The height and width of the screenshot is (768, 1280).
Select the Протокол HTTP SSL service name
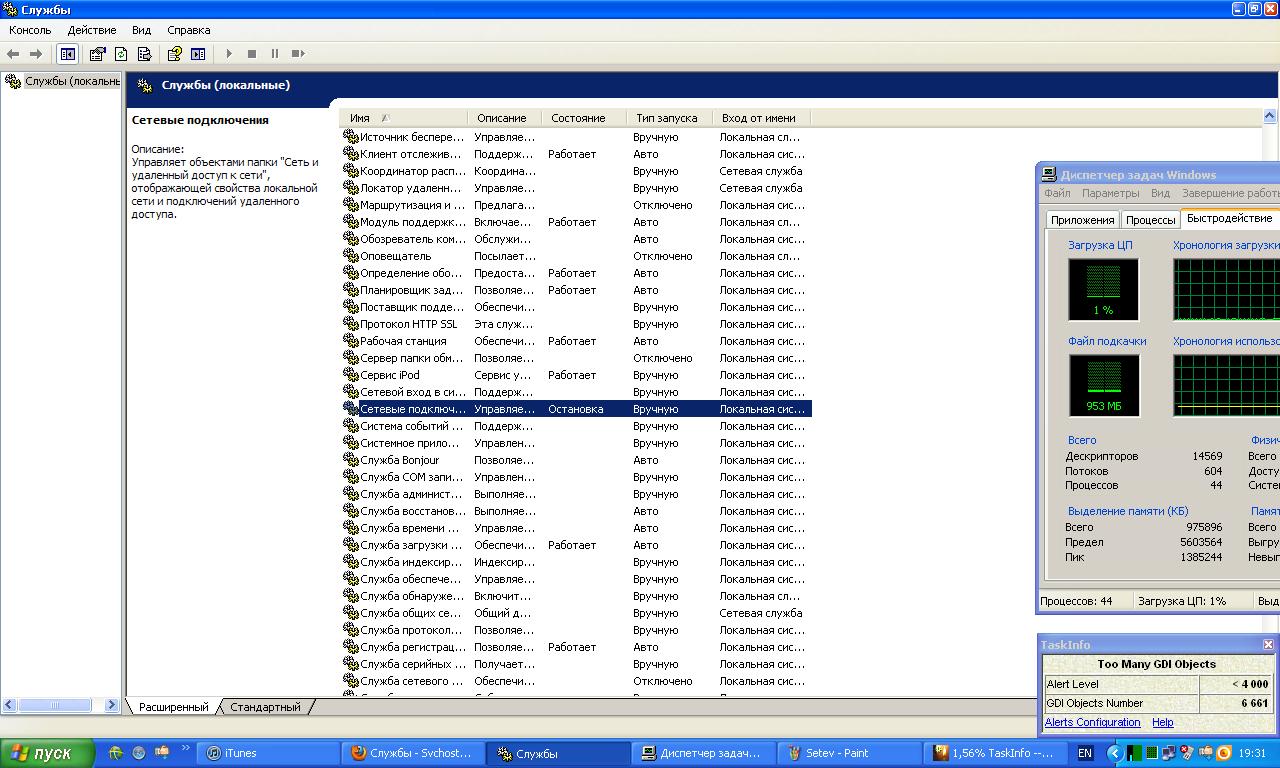point(409,324)
